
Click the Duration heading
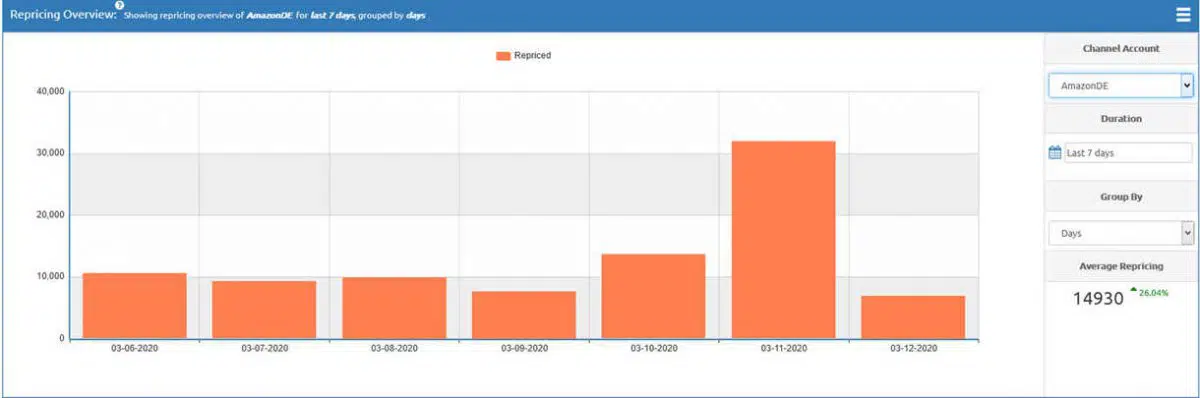coord(1121,118)
